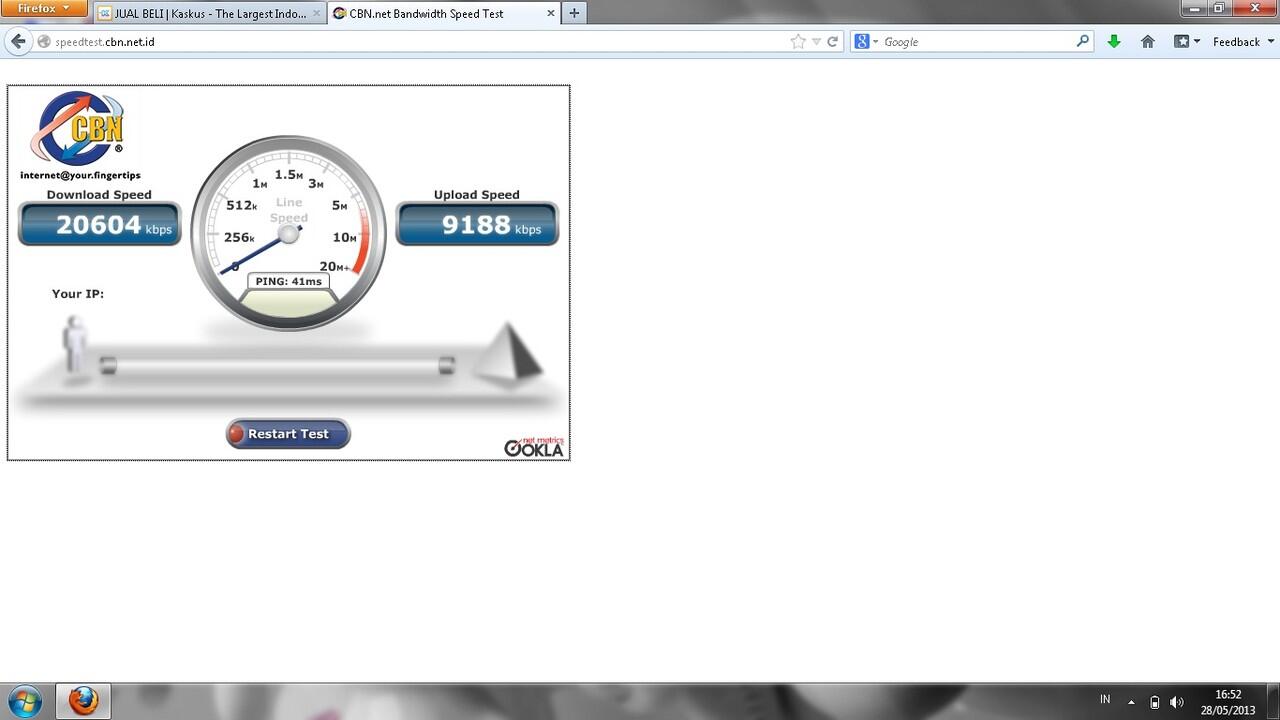Switch to the CBN.net Bandwidth Speed Test tab

click(445, 14)
